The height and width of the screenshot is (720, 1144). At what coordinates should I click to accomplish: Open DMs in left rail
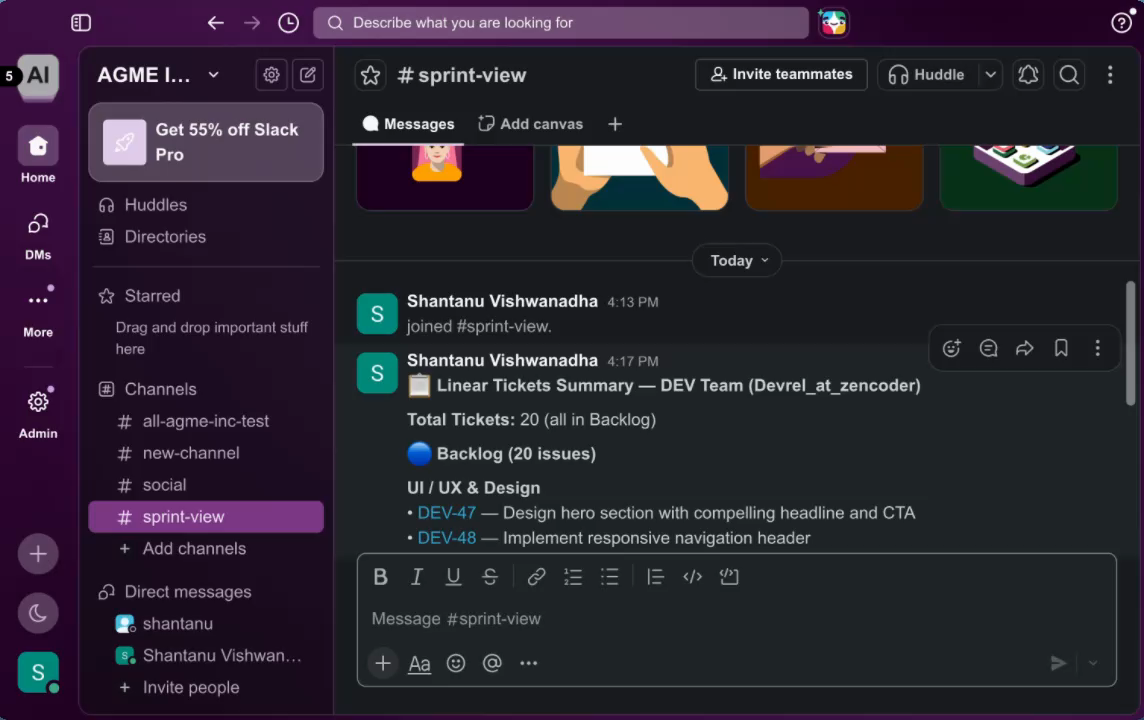[x=38, y=236]
